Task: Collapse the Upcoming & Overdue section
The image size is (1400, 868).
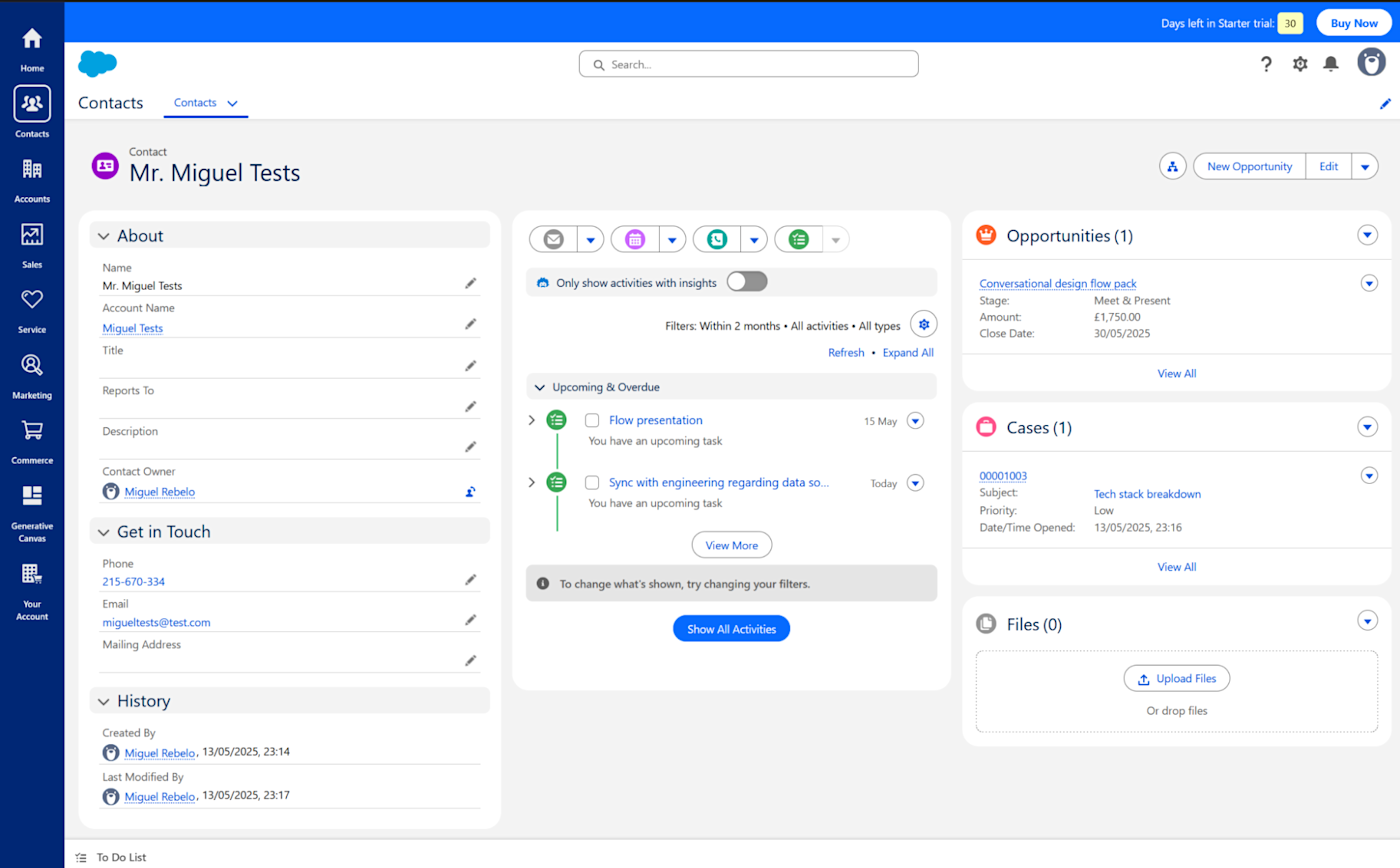Action: (x=540, y=387)
